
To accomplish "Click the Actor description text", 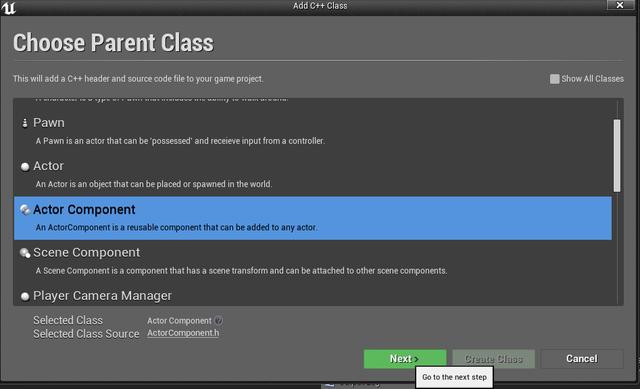I will click(x=154, y=184).
